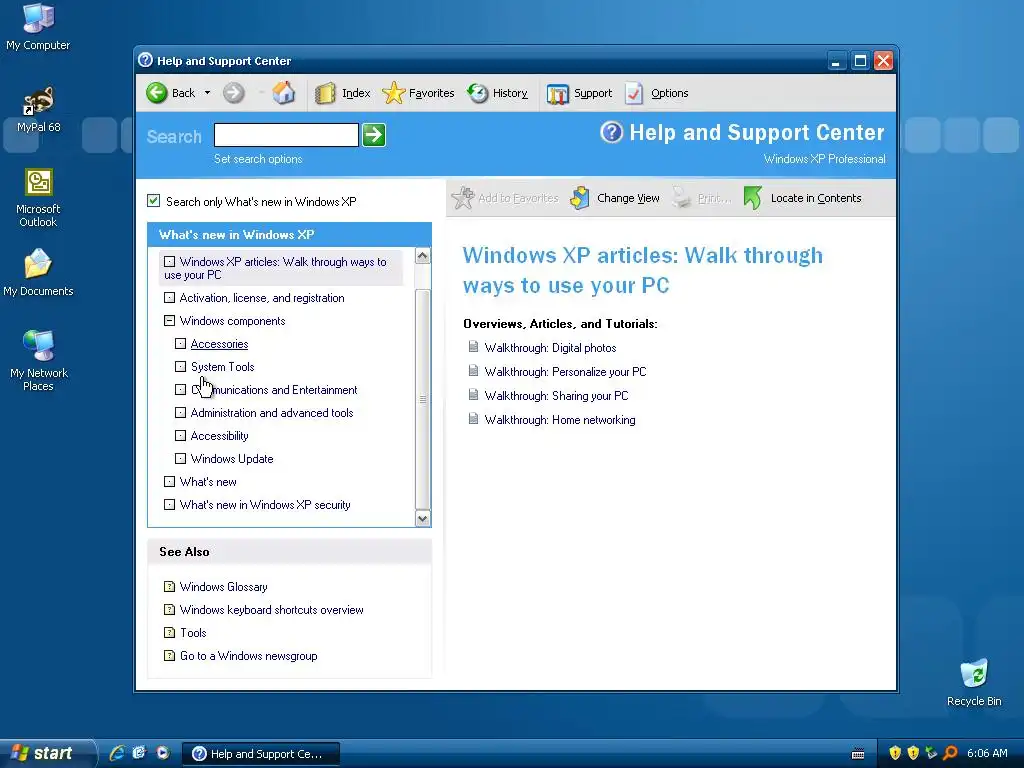This screenshot has height=768, width=1024.
Task: Click the help icon beside Tools
Action: (x=169, y=632)
